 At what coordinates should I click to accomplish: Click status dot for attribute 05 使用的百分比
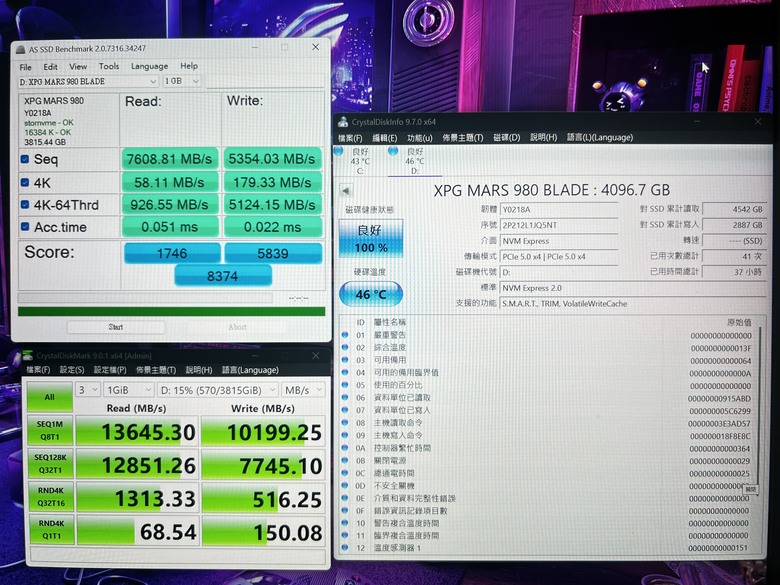click(345, 385)
